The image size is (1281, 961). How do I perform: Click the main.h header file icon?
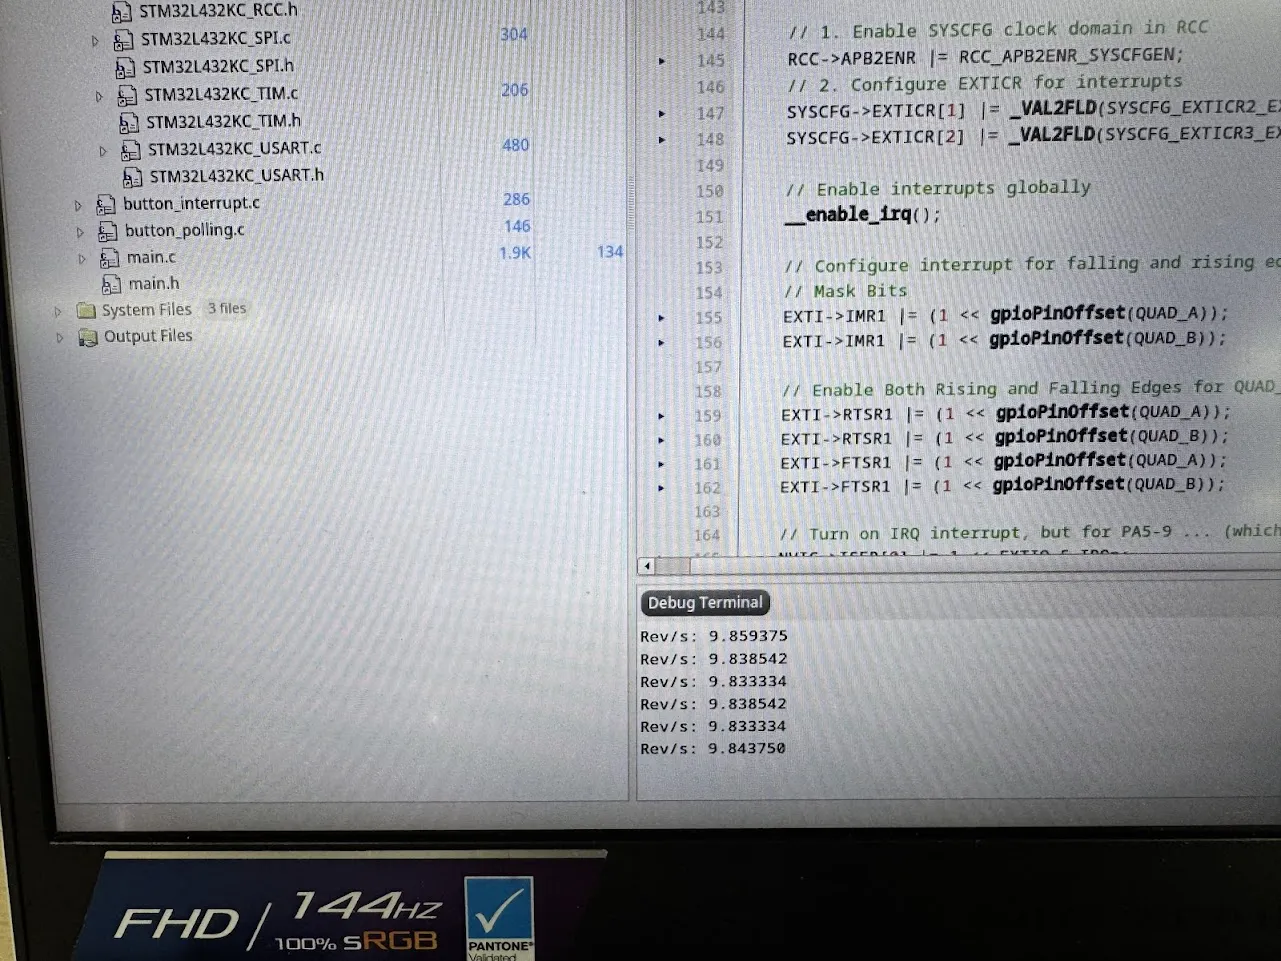click(x=111, y=283)
